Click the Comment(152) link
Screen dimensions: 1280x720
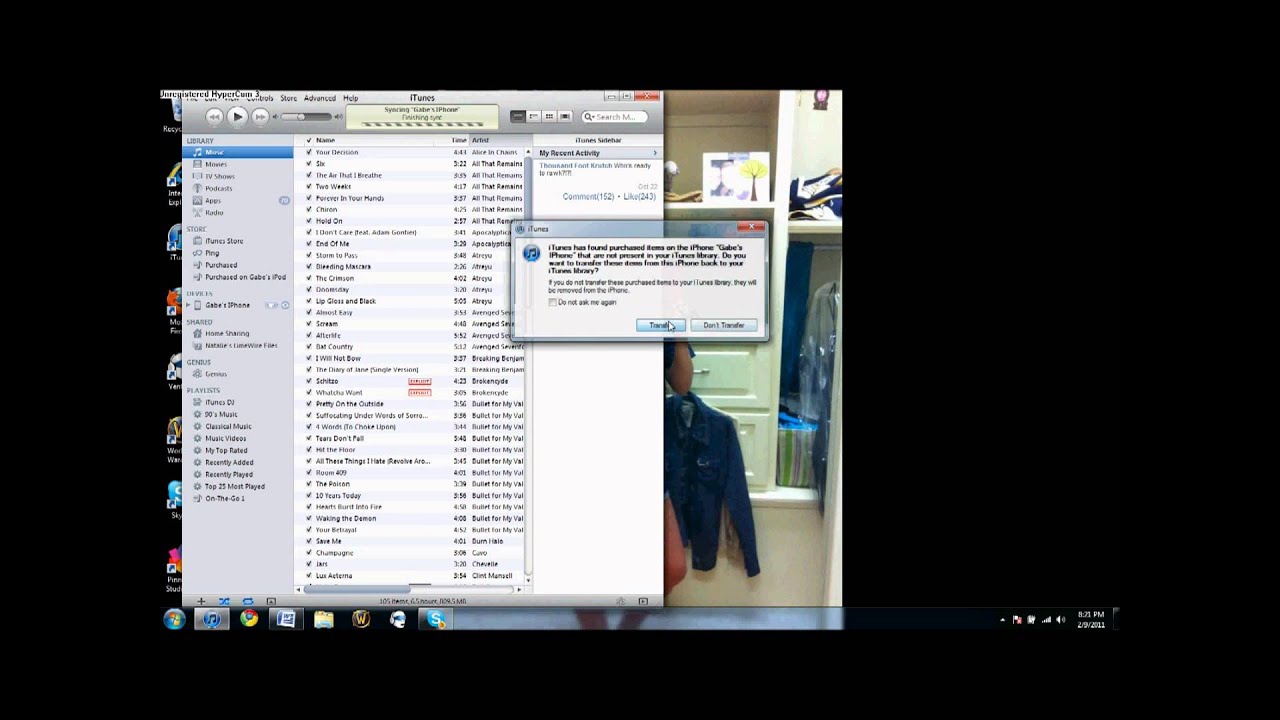pos(588,196)
